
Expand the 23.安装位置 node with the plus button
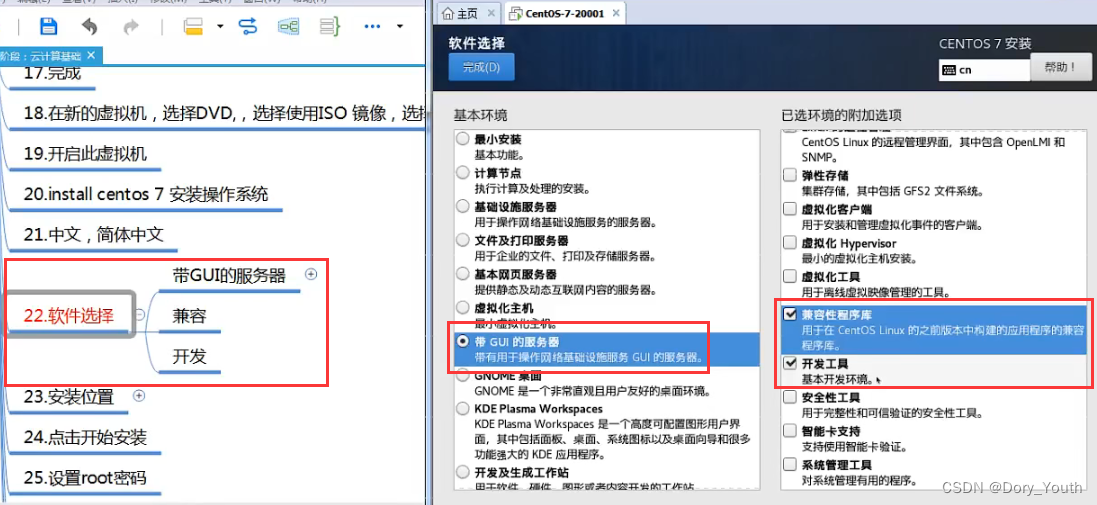[139, 396]
